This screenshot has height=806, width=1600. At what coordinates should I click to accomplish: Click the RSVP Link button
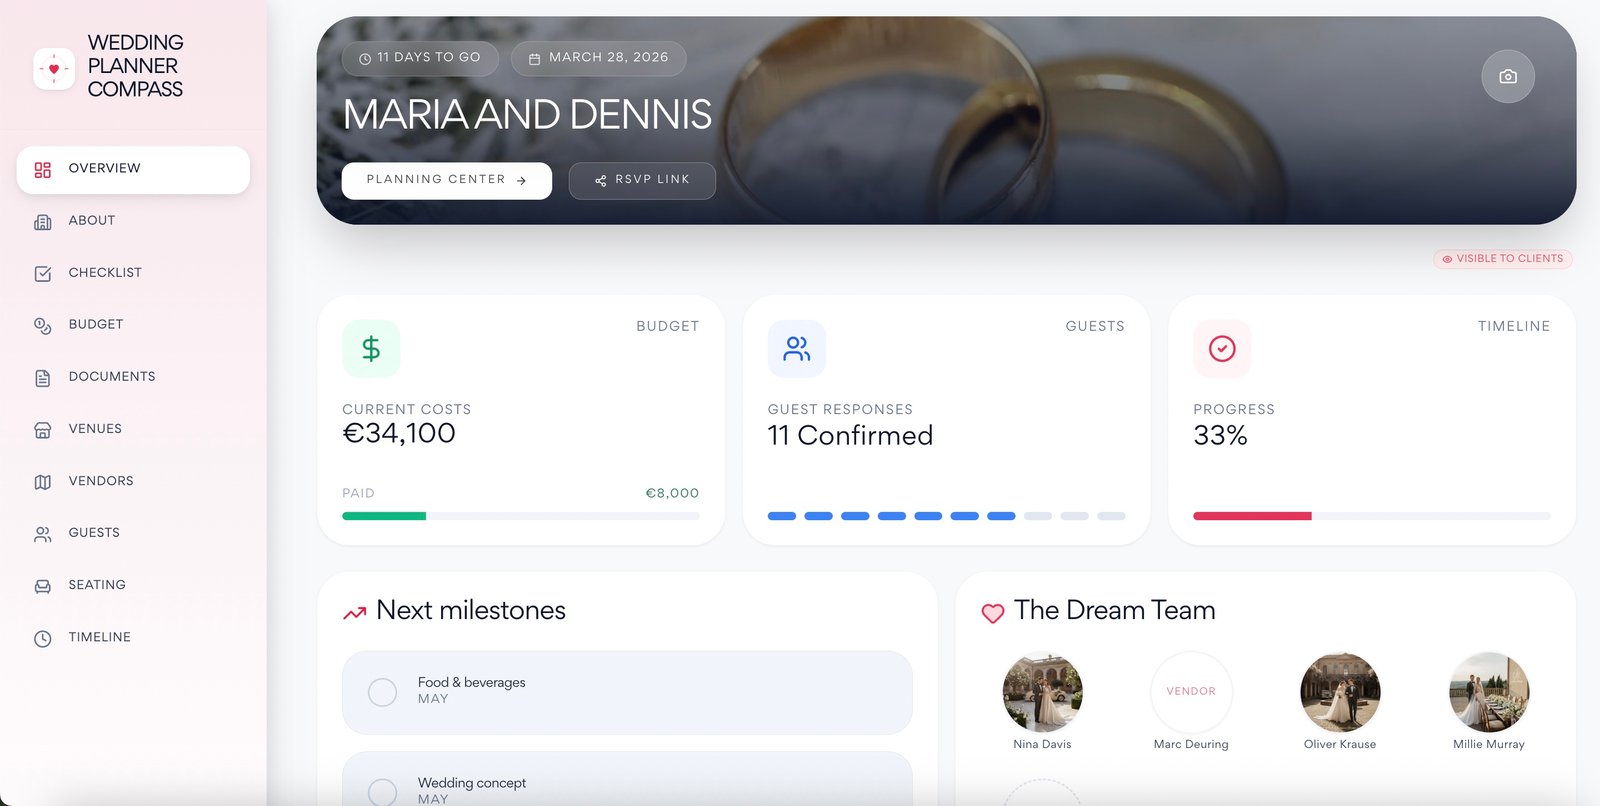coord(642,181)
